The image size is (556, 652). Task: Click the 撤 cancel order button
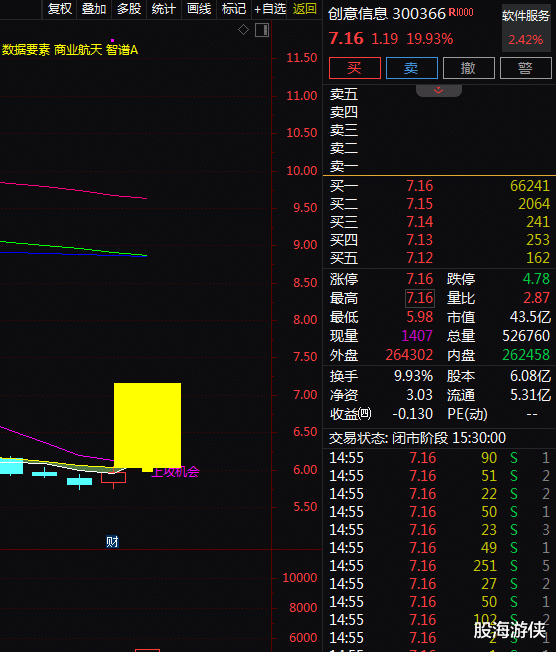(469, 68)
